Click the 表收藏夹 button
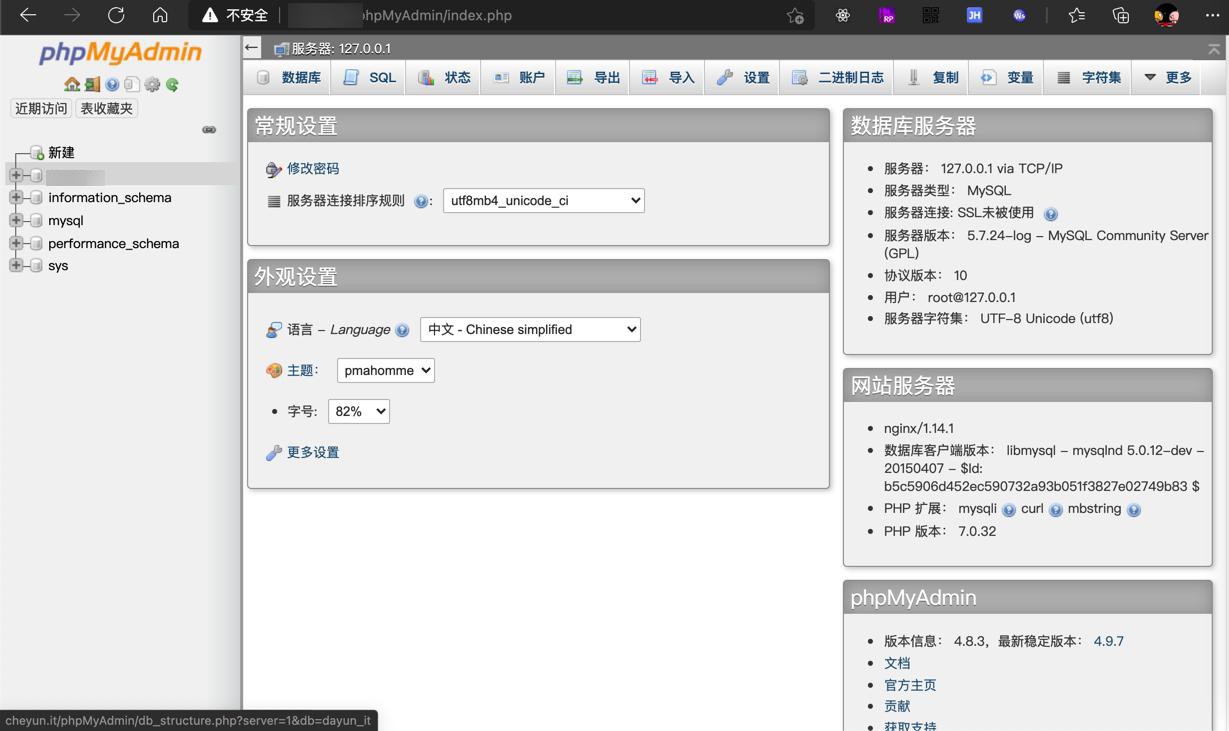Image resolution: width=1229 pixels, height=731 pixels. click(x=106, y=109)
